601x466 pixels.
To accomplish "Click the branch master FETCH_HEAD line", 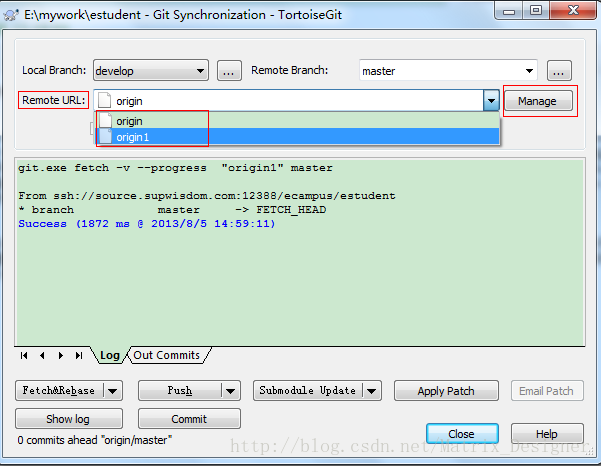I will (x=172, y=210).
